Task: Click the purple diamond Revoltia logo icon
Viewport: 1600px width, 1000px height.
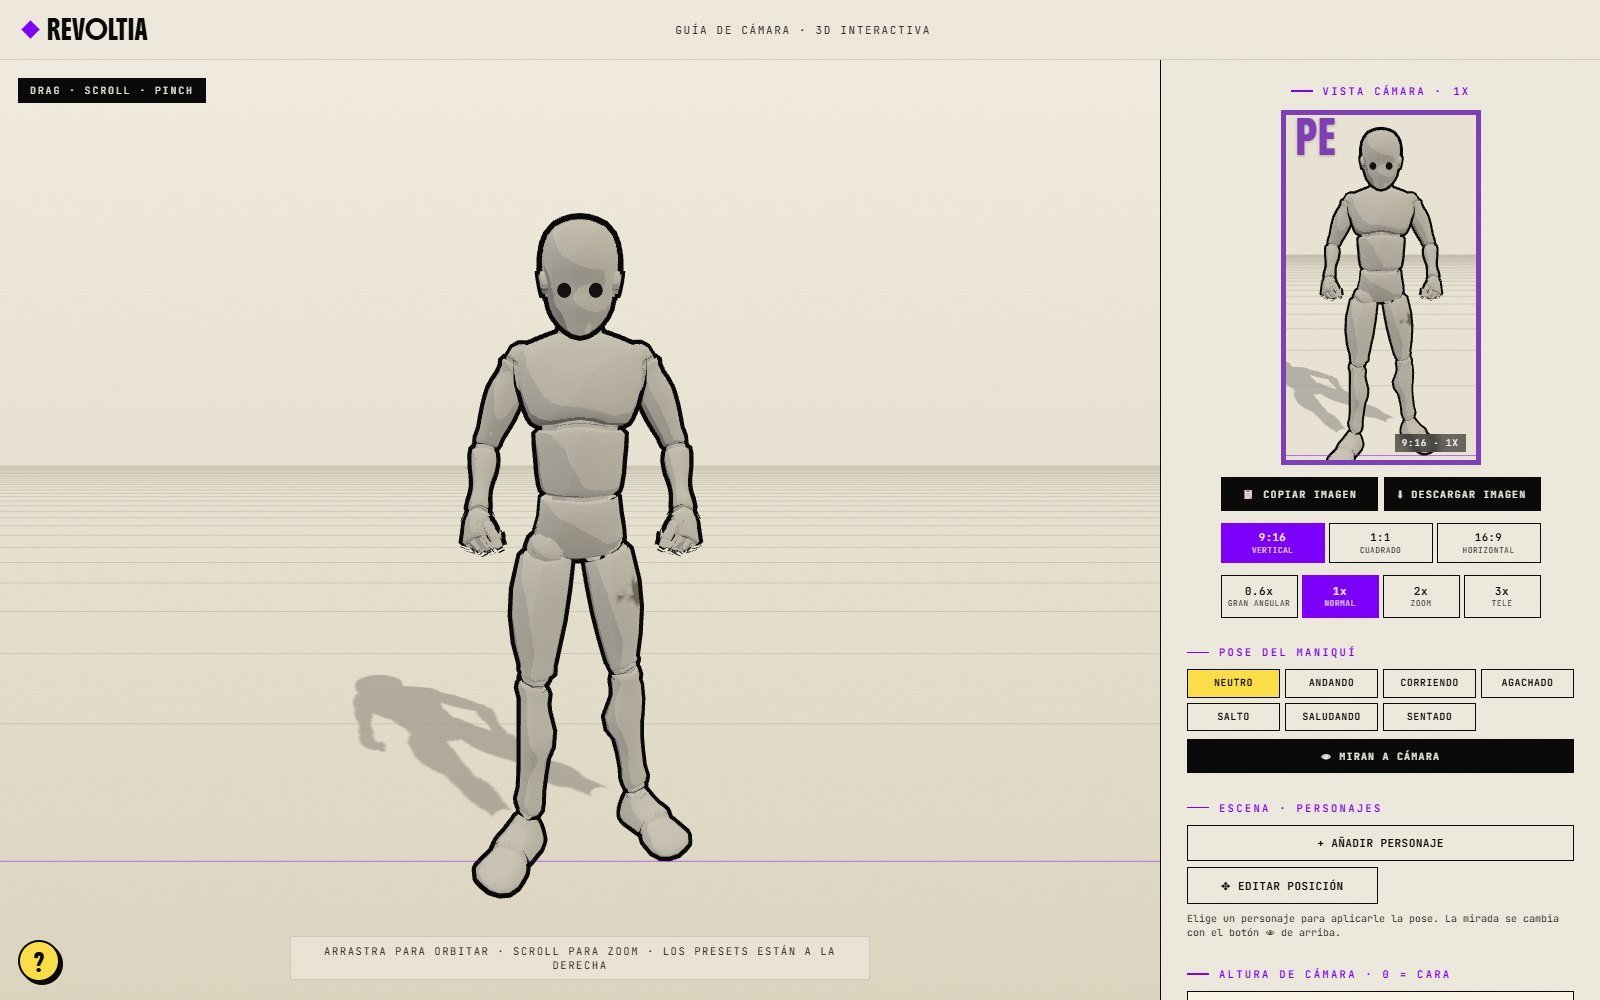Action: tap(30, 30)
